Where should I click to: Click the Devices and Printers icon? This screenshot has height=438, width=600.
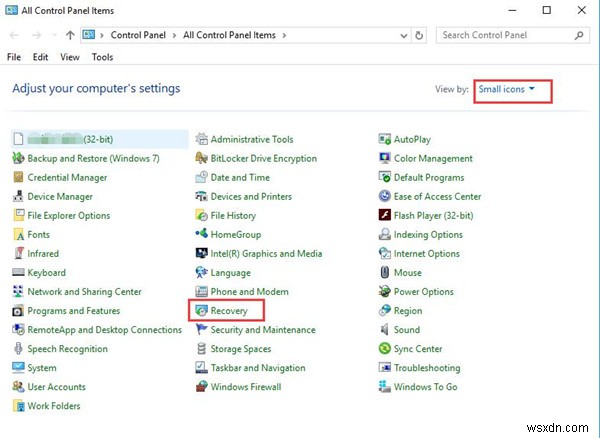202,196
